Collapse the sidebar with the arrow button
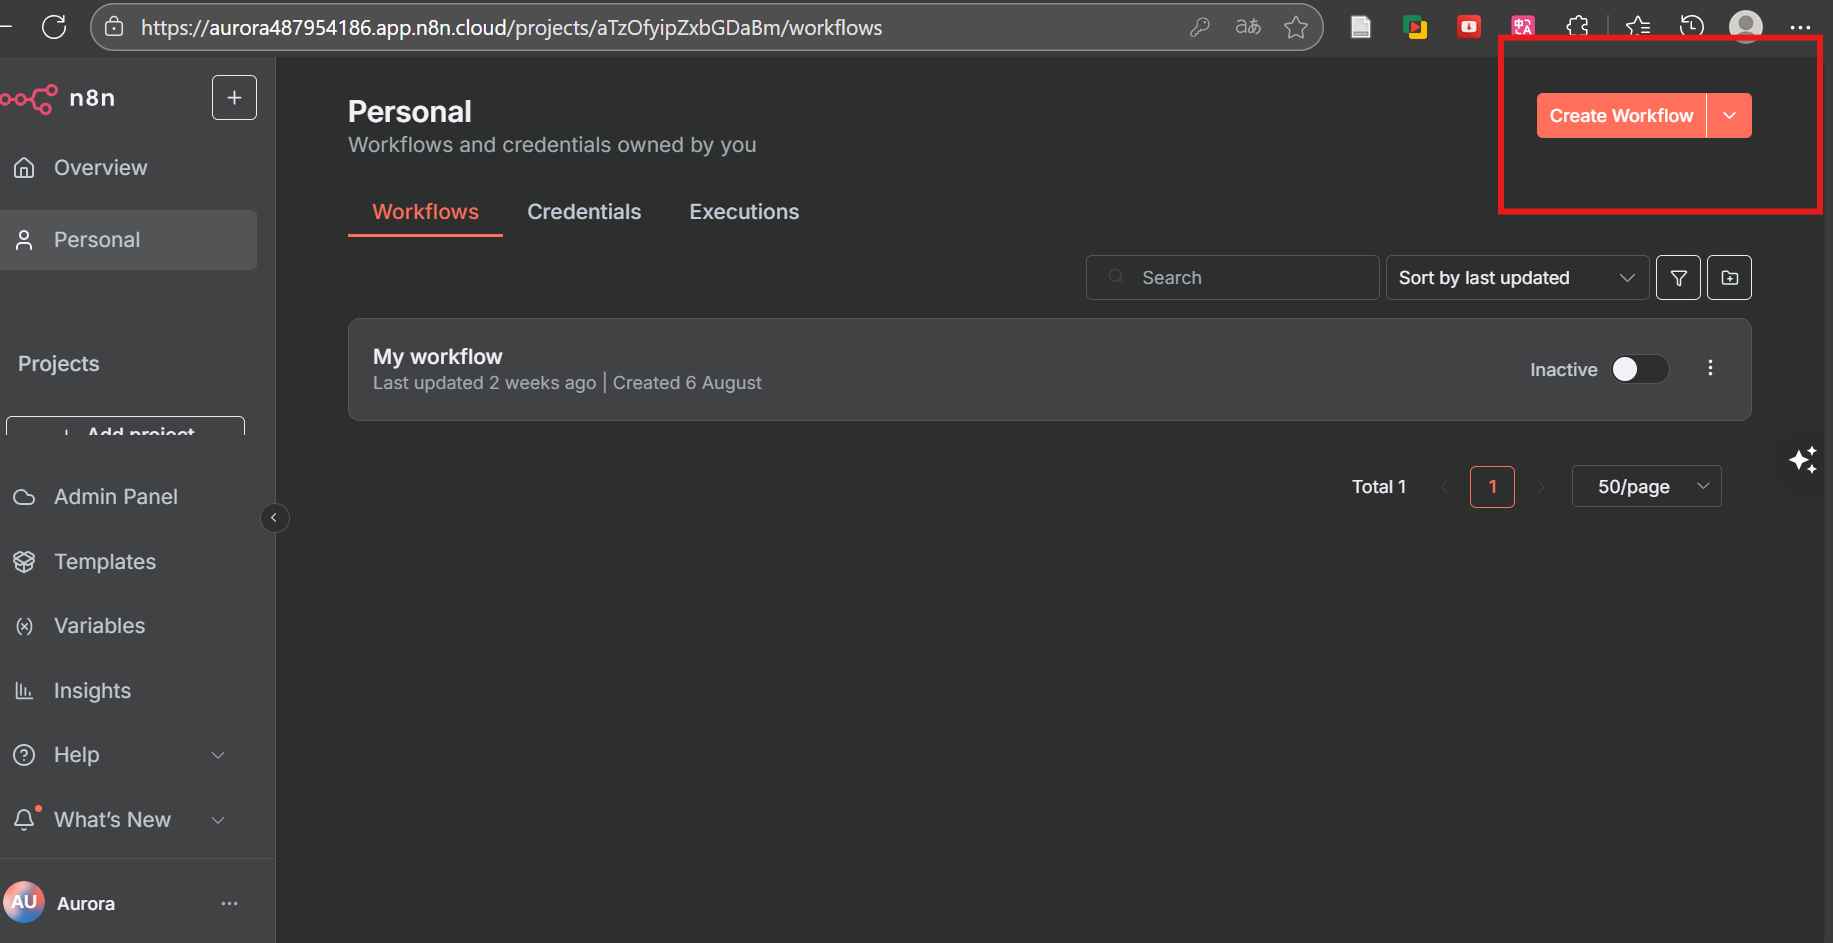 274,518
